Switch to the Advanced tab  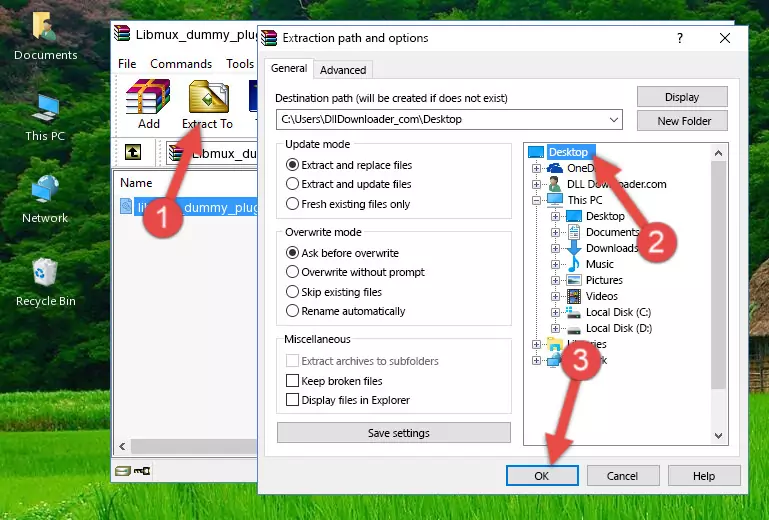pyautogui.click(x=343, y=70)
